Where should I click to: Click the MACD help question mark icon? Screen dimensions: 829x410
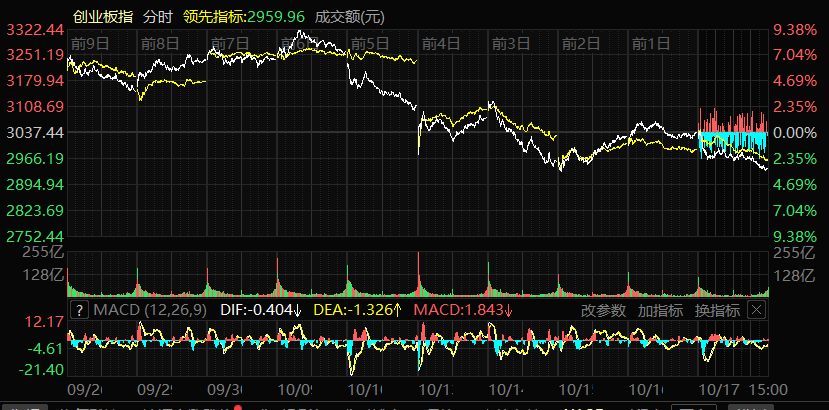click(80, 310)
